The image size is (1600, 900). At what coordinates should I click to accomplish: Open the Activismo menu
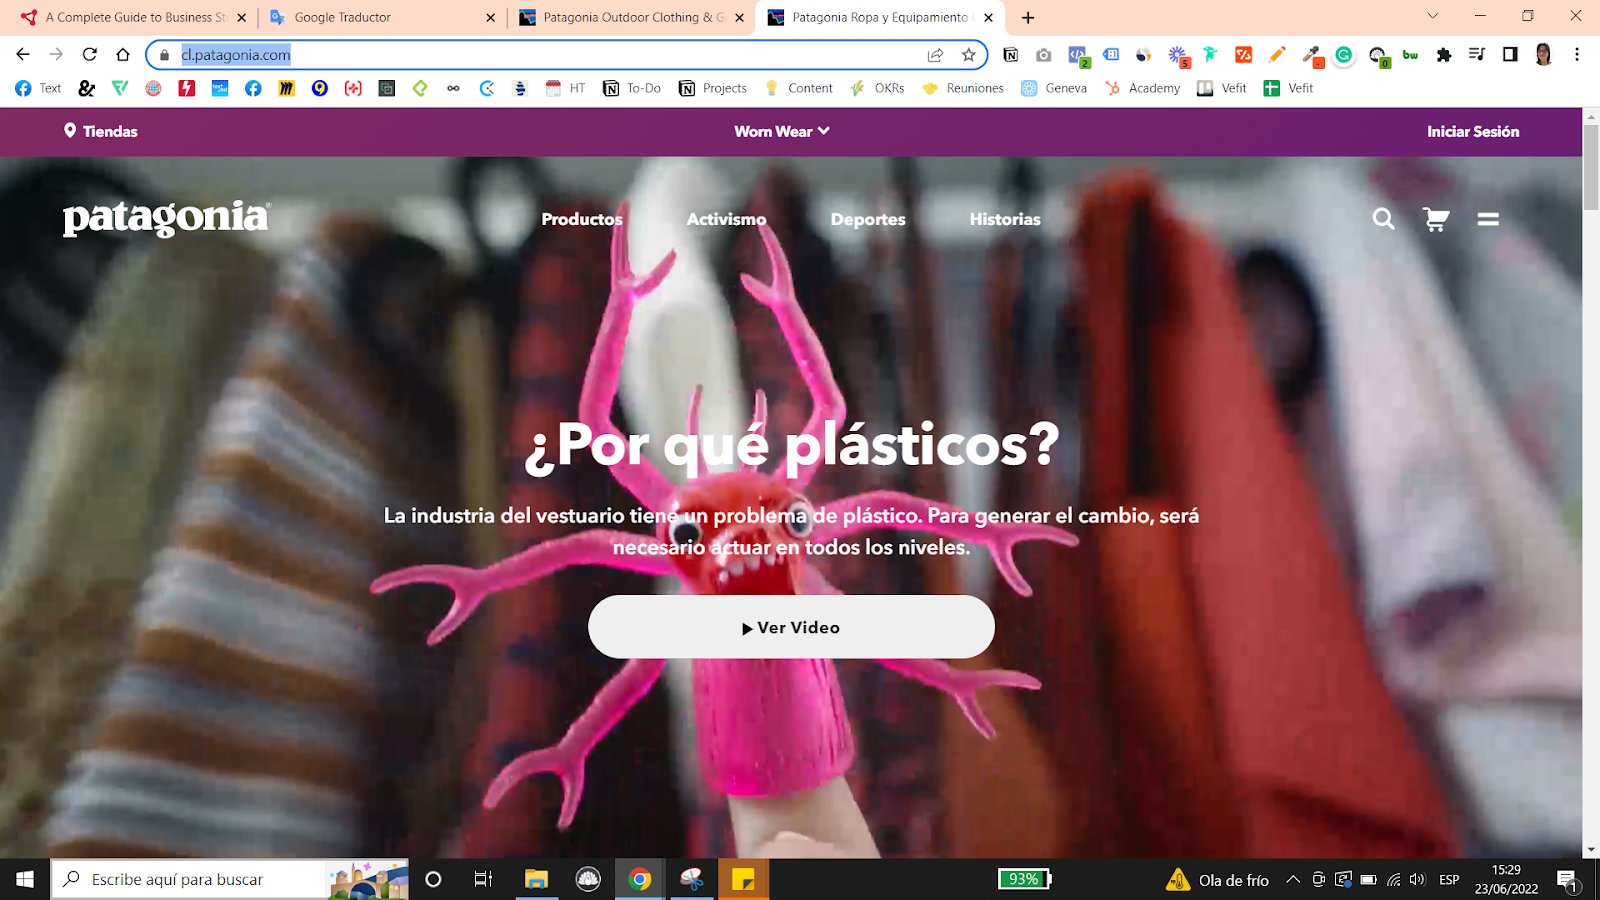click(726, 219)
